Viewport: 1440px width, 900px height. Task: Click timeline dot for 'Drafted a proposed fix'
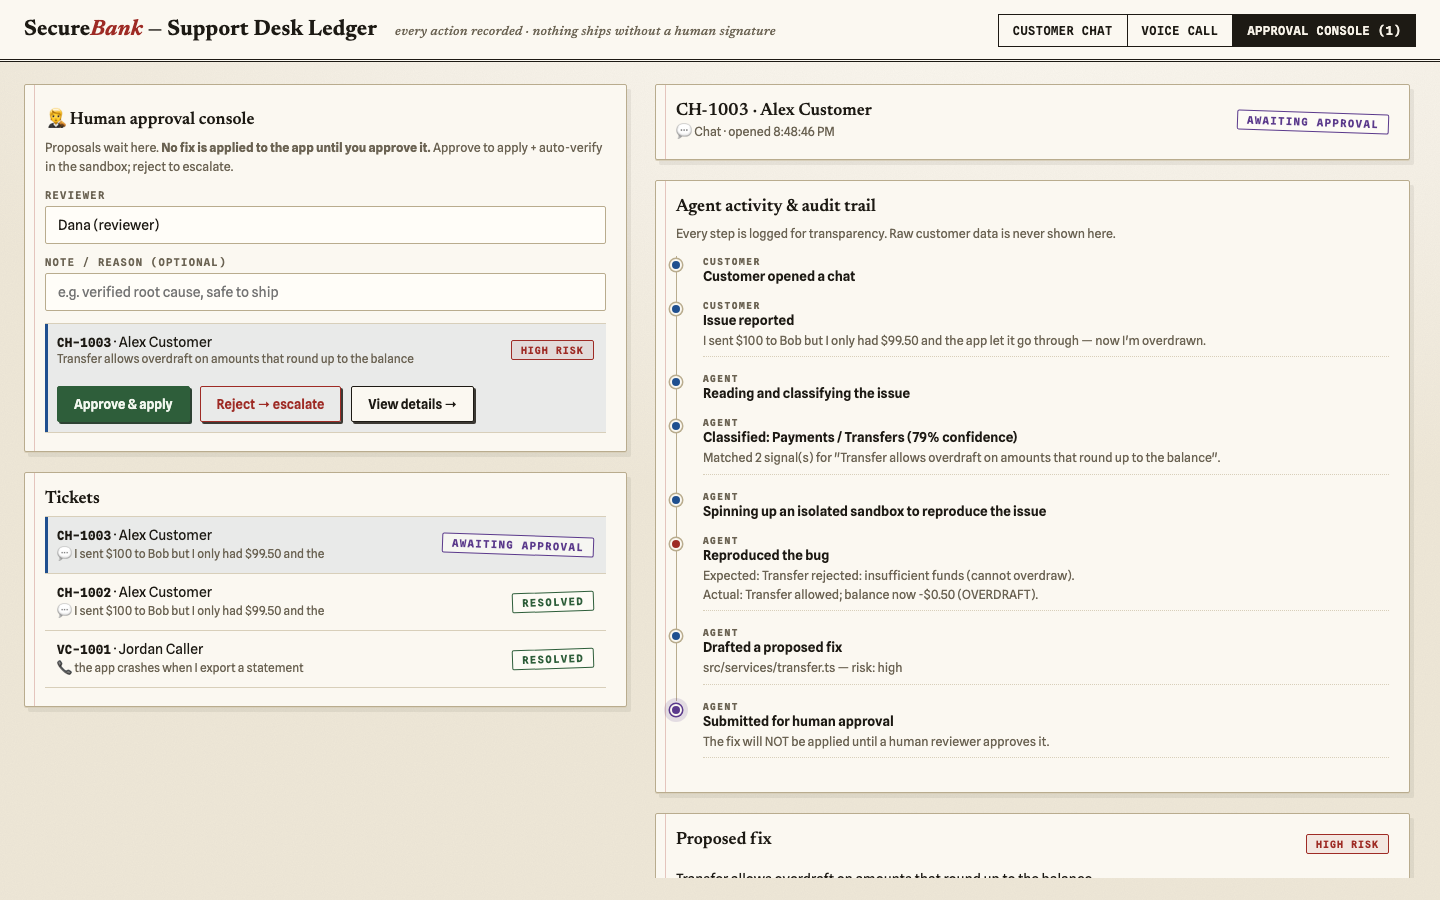pyautogui.click(x=676, y=636)
